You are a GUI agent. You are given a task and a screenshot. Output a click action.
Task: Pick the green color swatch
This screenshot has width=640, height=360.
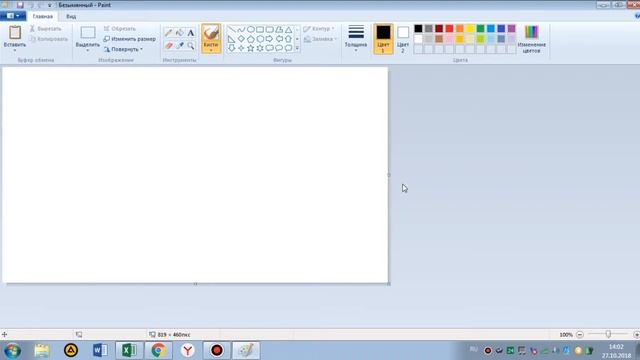[480, 28]
